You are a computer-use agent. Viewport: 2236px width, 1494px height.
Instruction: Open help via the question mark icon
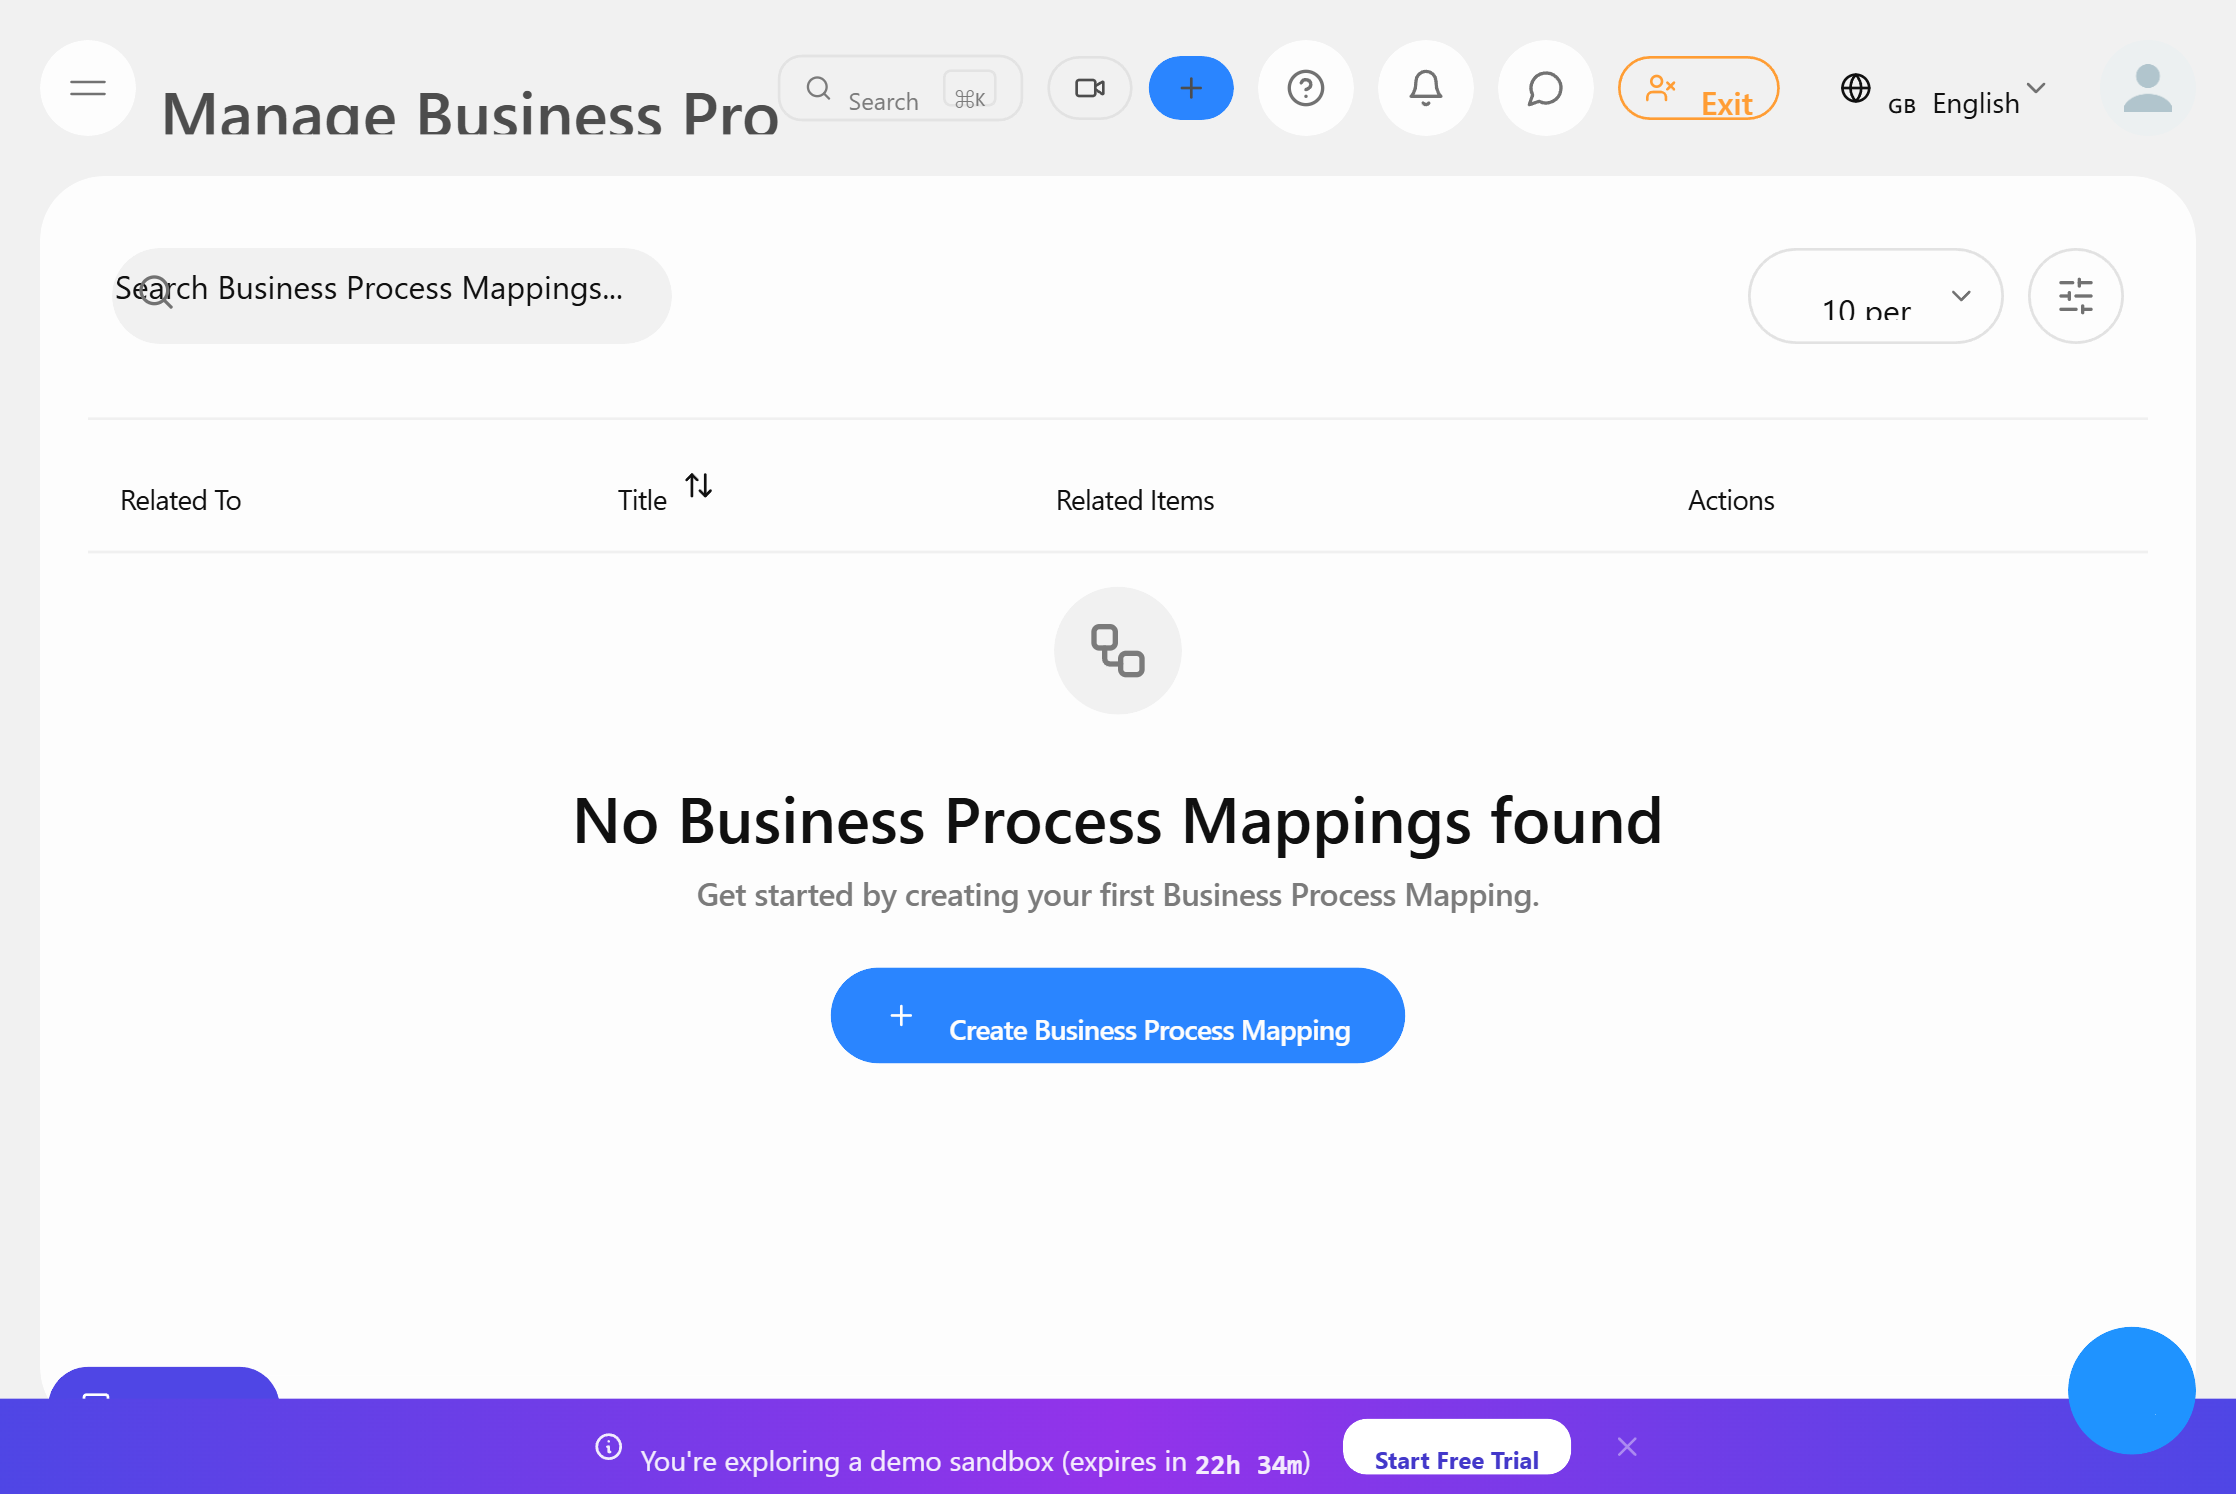pos(1306,88)
